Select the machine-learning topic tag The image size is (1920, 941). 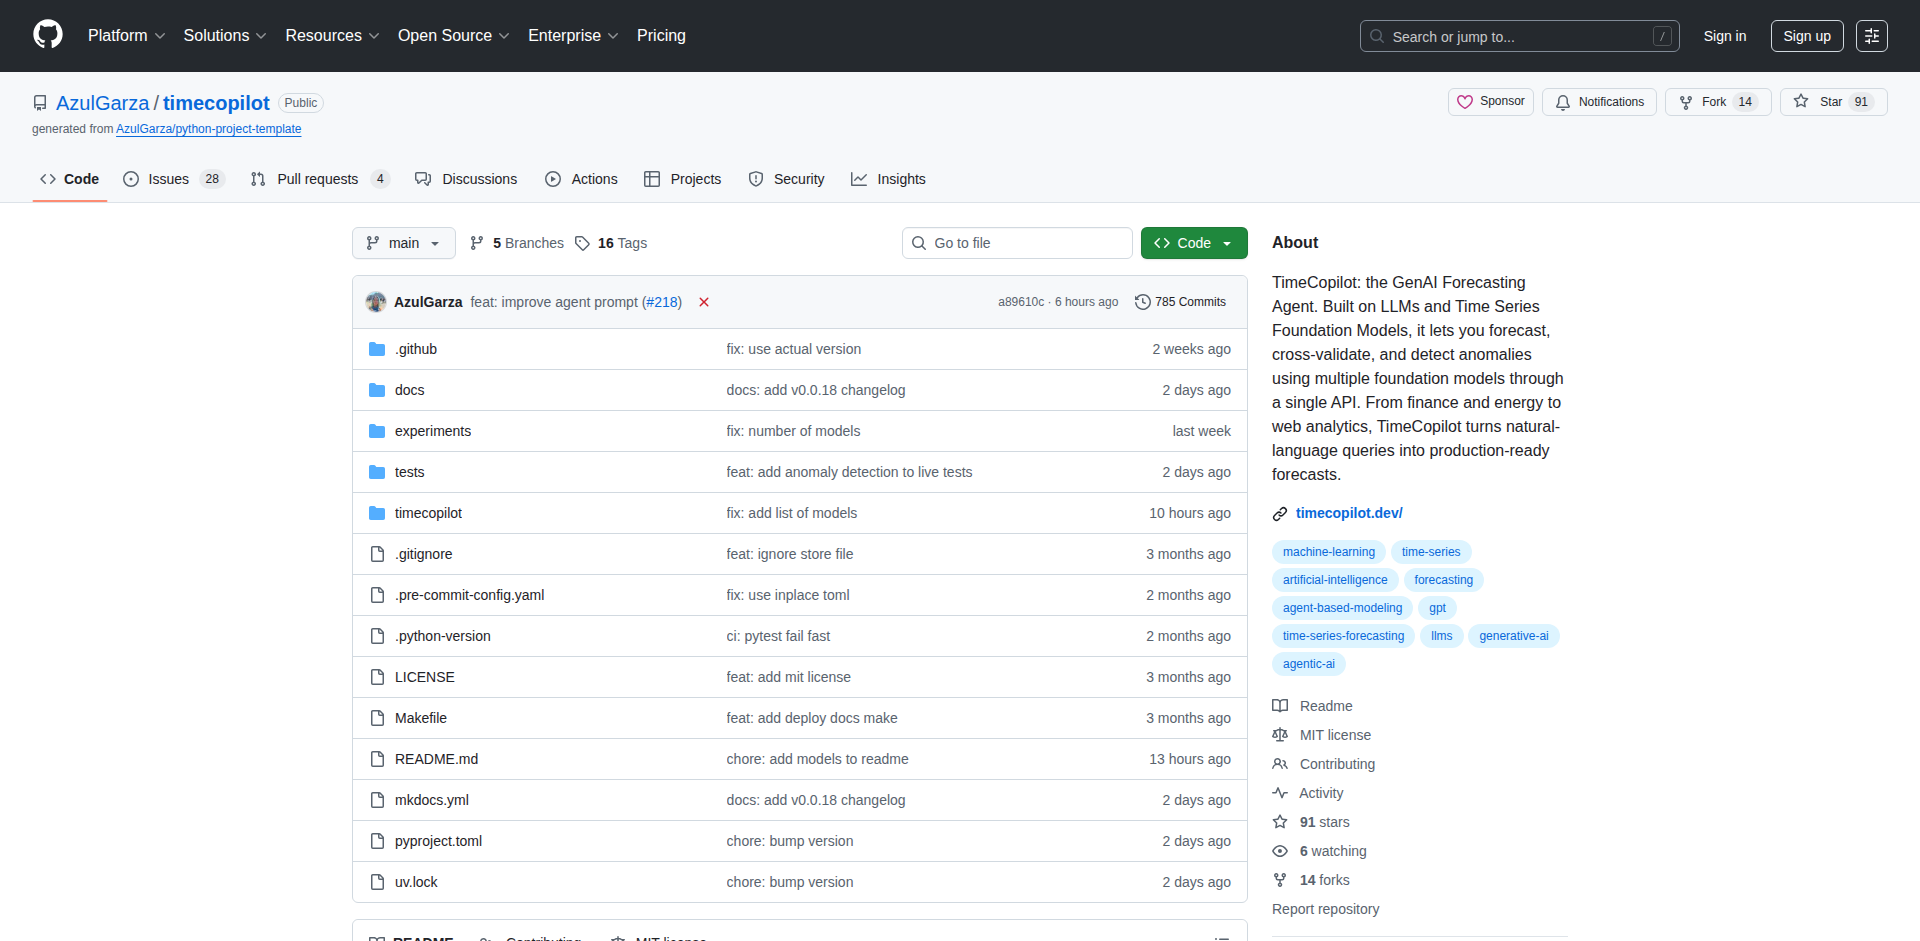pos(1328,552)
